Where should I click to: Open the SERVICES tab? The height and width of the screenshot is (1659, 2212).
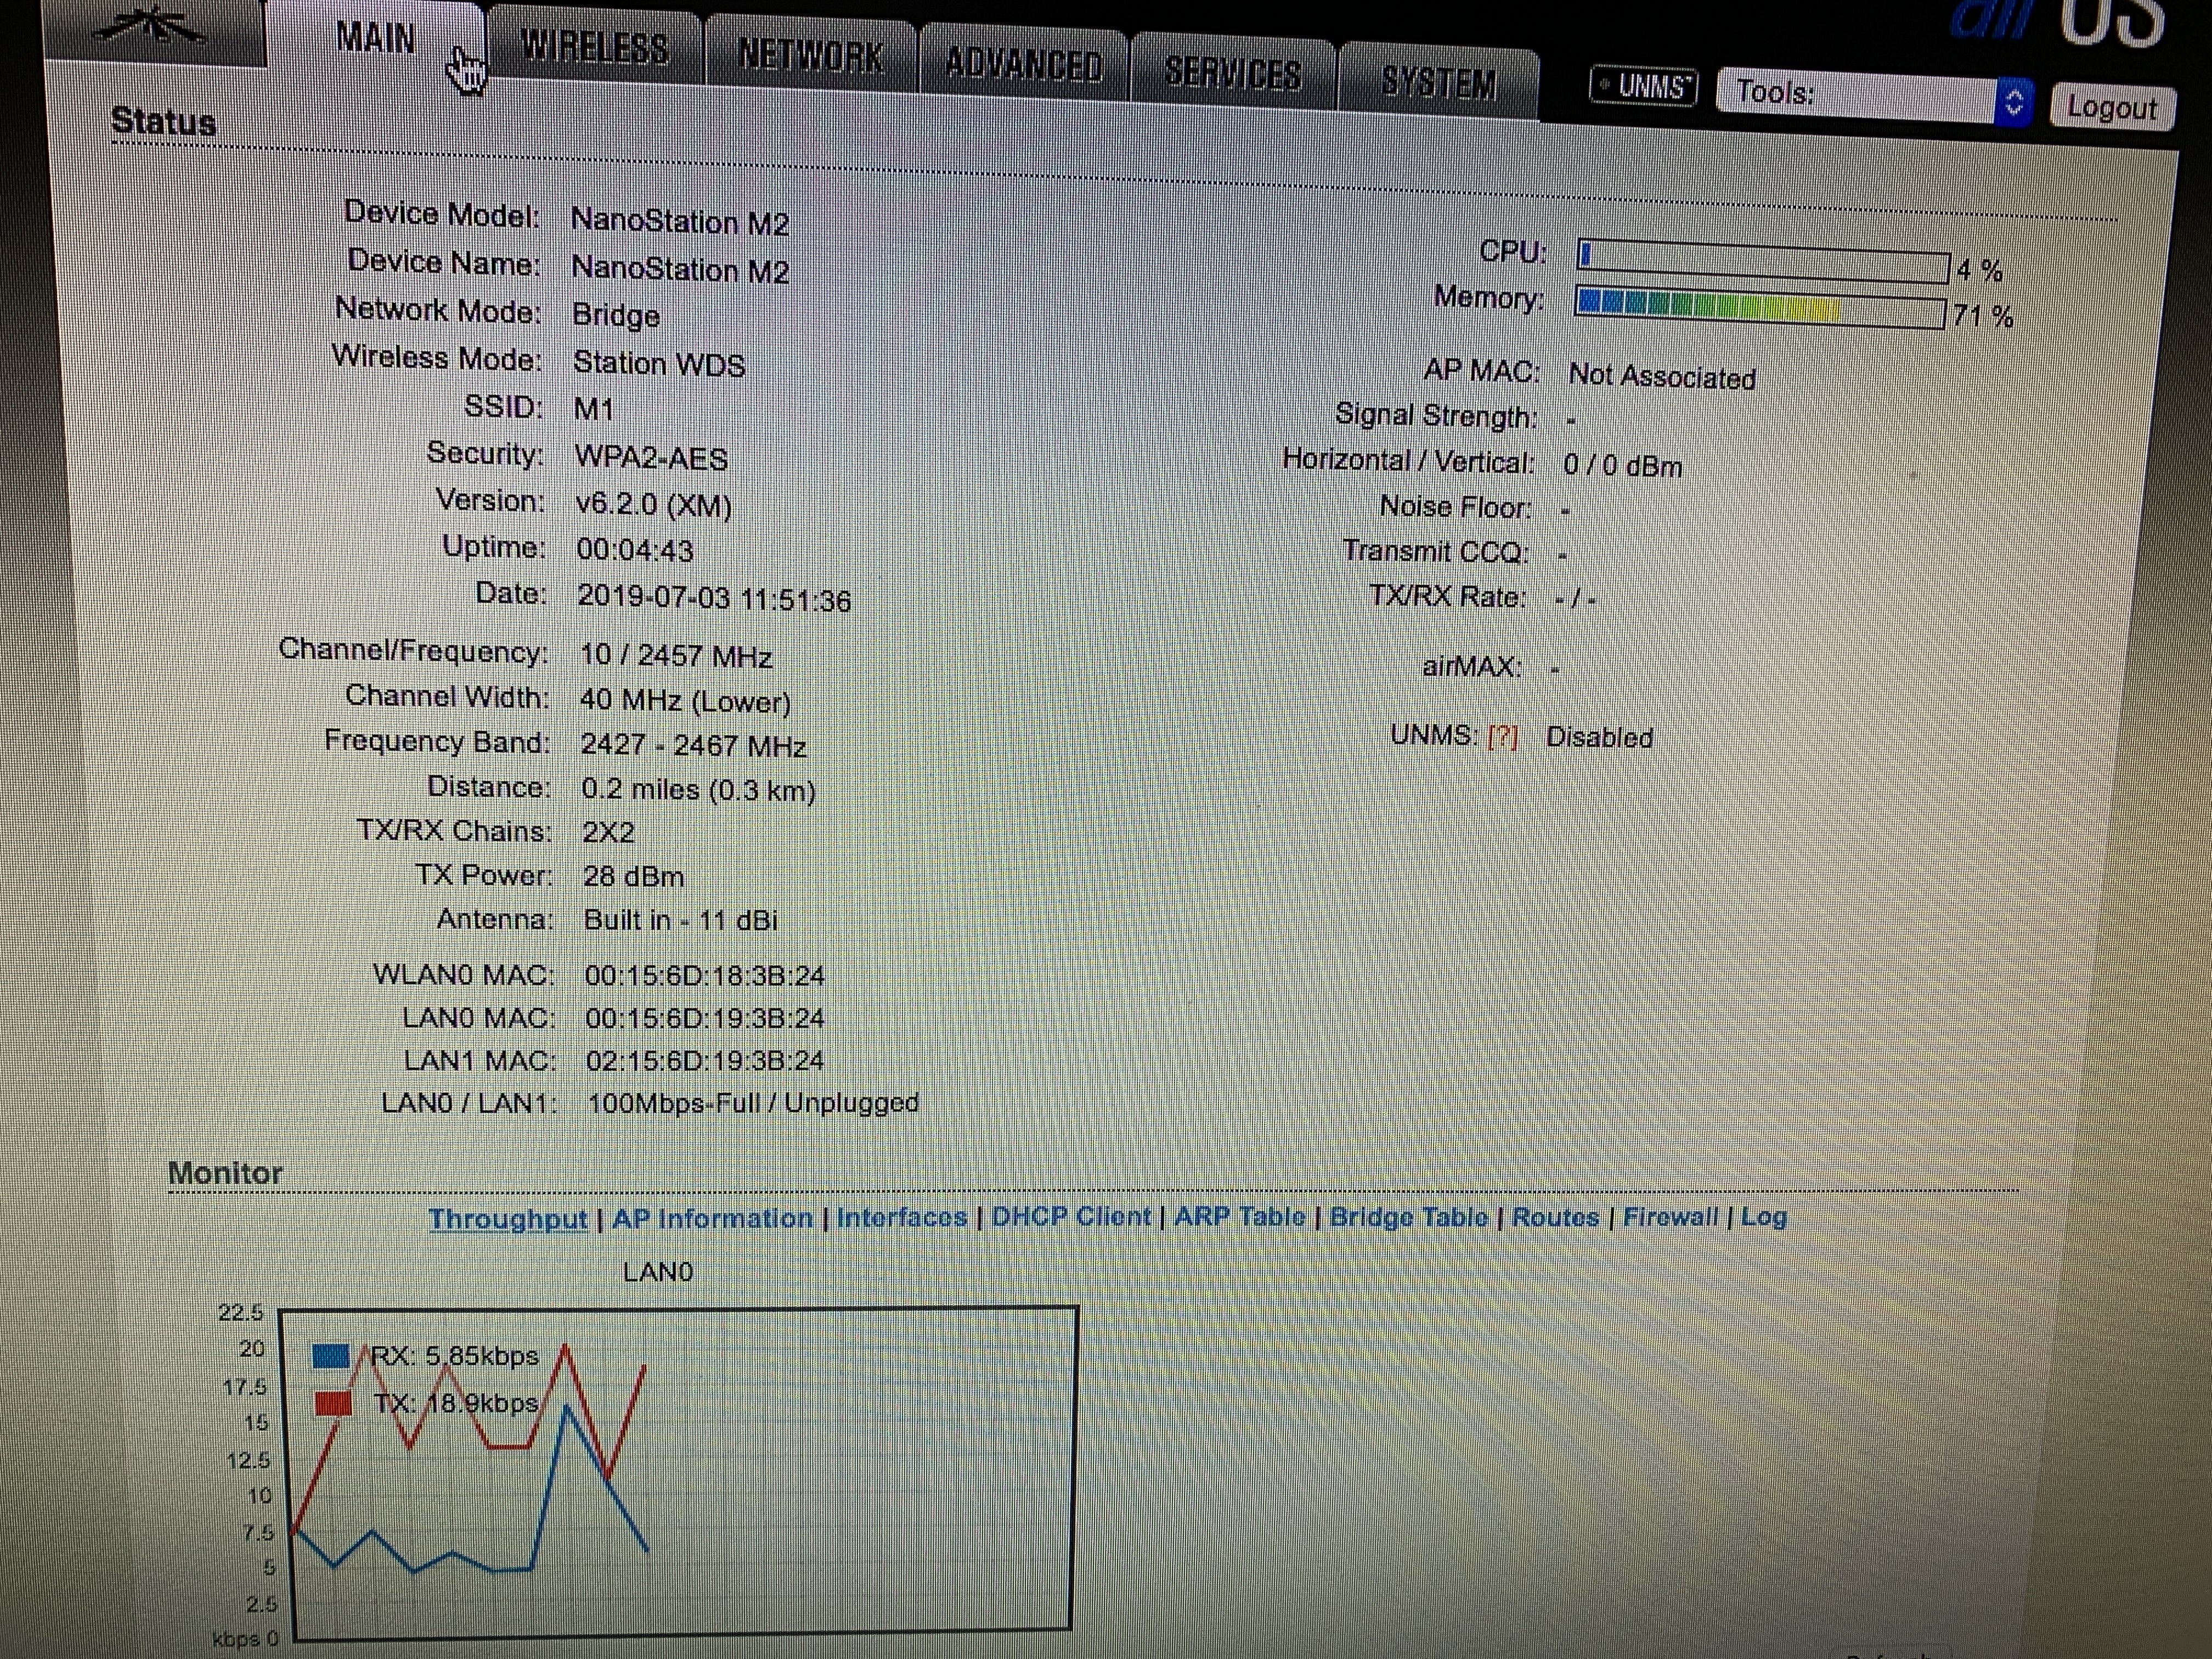1233,73
